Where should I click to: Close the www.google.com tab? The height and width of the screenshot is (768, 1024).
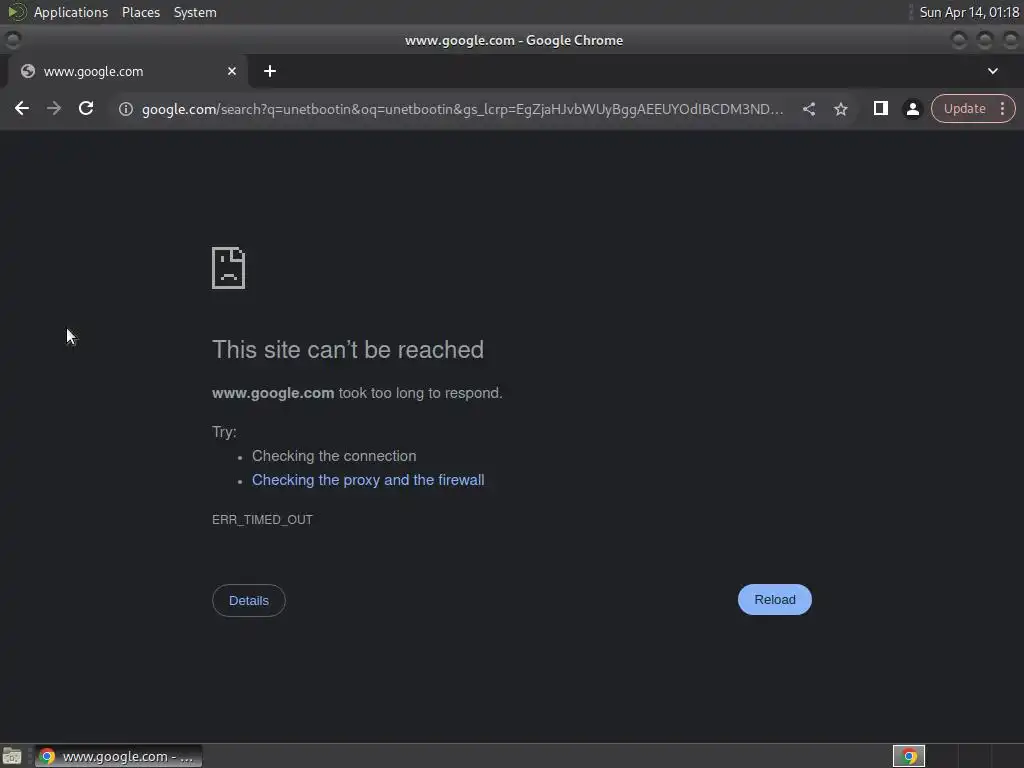[232, 71]
